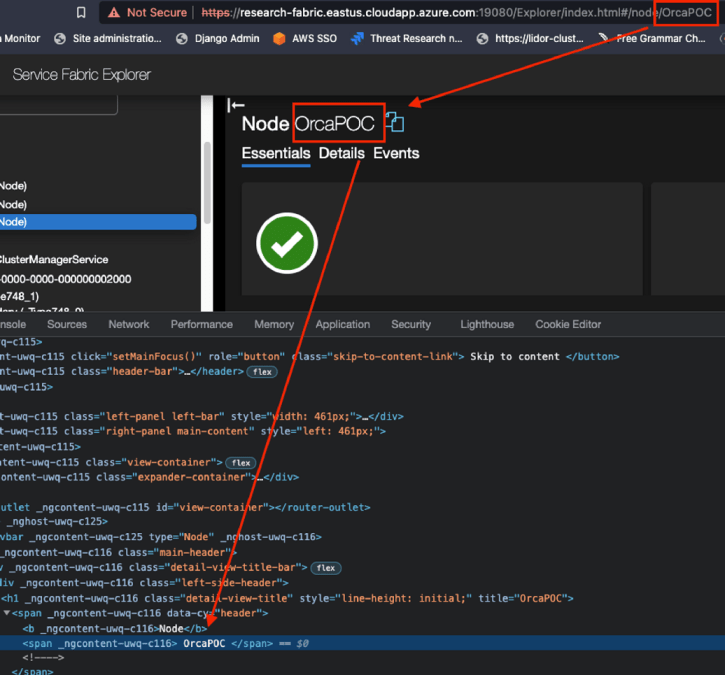Image resolution: width=725 pixels, height=675 pixels.
Task: Click the Service Fabric Explorer title
Action: tap(81, 74)
